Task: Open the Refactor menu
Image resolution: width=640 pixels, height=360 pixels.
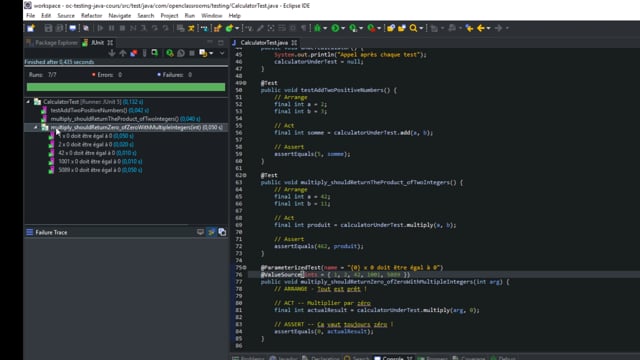Action: [x=91, y=16]
